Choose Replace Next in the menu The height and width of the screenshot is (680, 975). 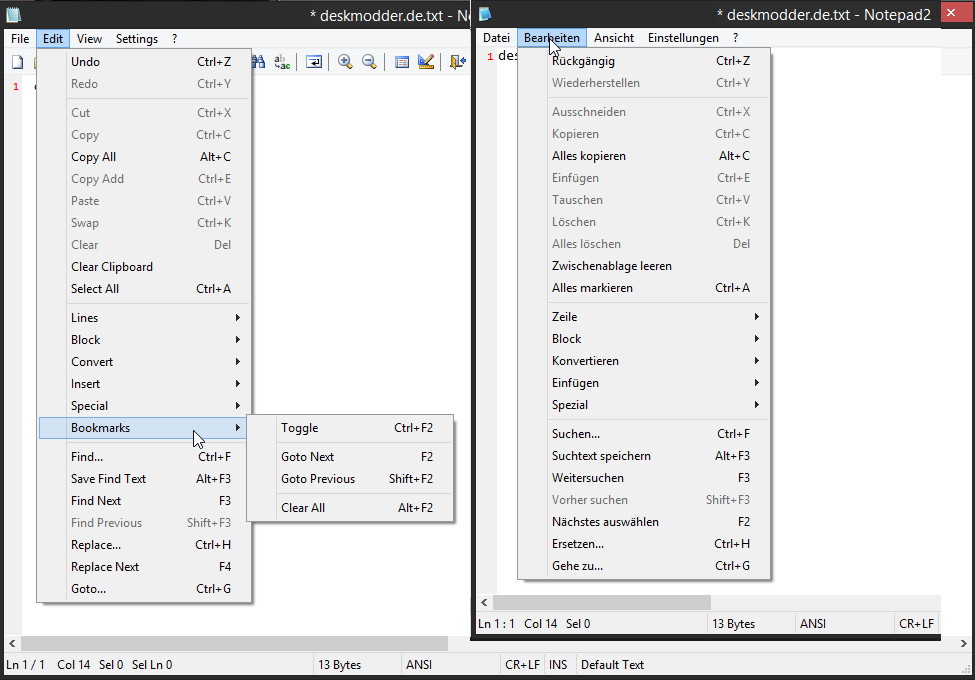point(145,567)
